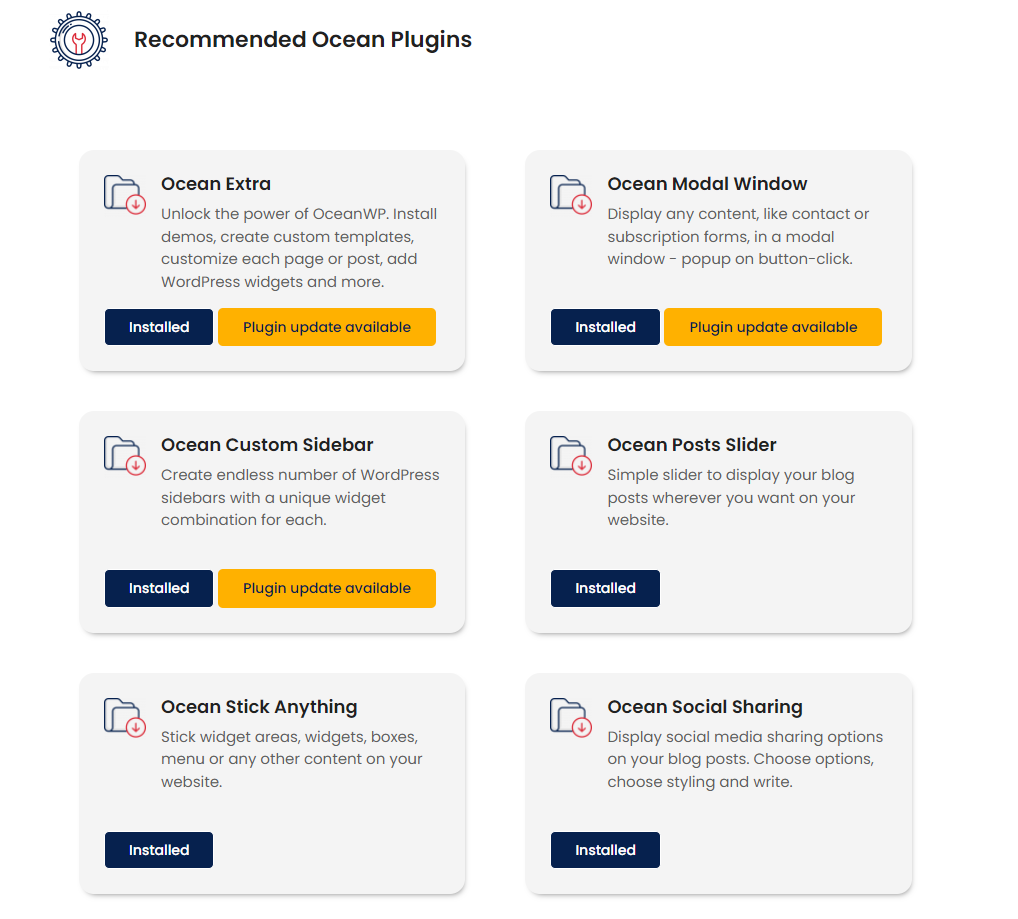Image resolution: width=1018 pixels, height=919 pixels.
Task: Click description 'Create endless number of WordPress'
Action: (x=300, y=497)
